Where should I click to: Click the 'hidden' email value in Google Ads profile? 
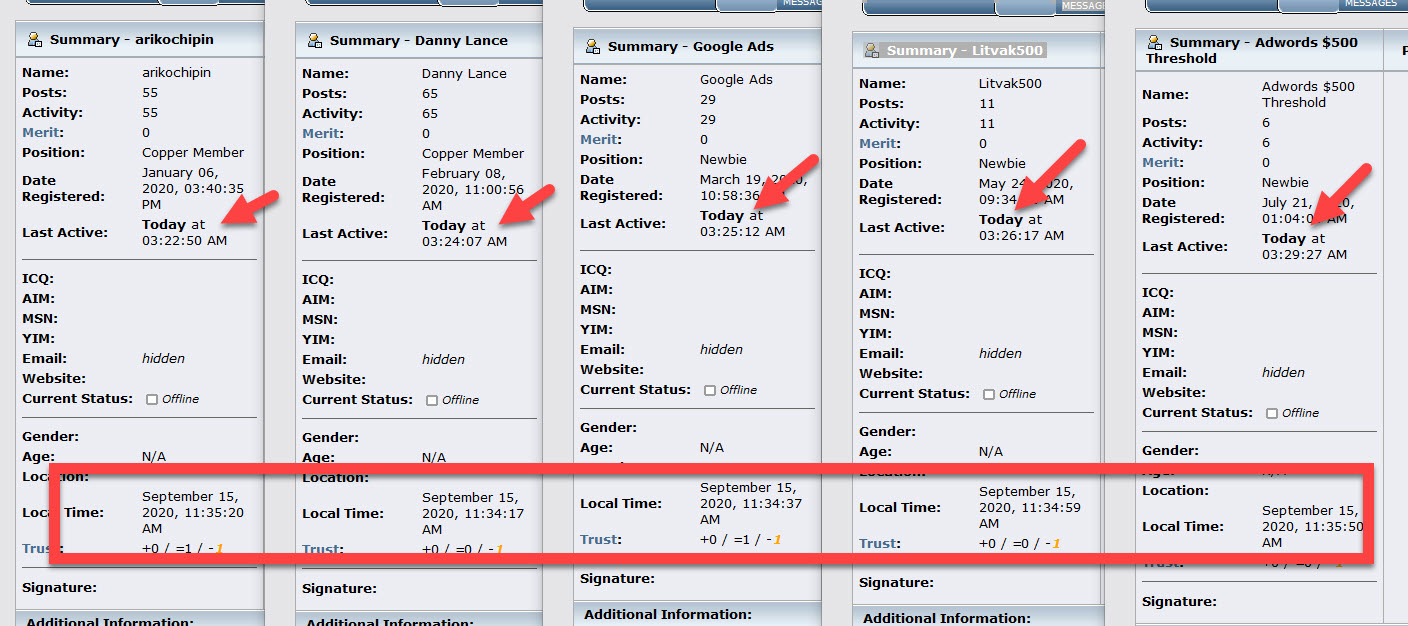pyautogui.click(x=721, y=350)
